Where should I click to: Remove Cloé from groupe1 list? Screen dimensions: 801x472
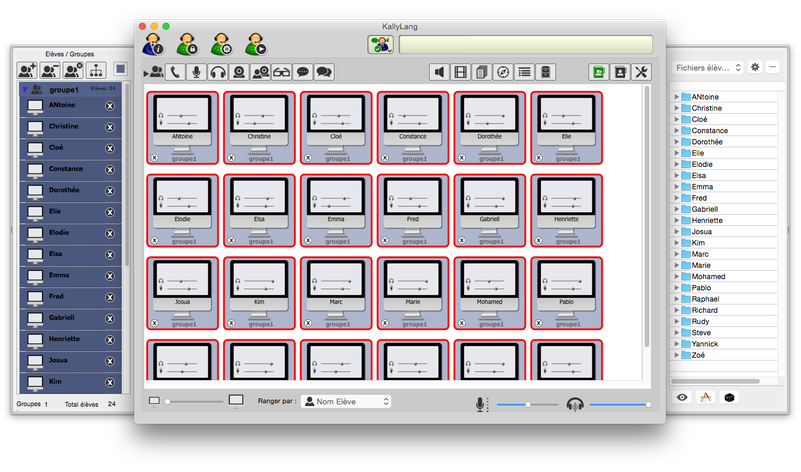pos(110,149)
